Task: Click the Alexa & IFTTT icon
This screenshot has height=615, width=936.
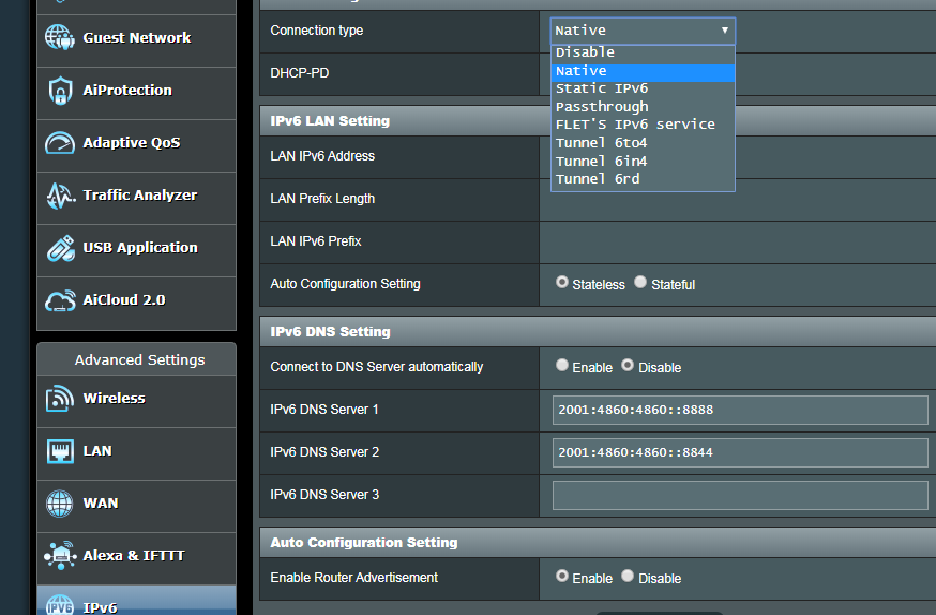Action: (60, 555)
